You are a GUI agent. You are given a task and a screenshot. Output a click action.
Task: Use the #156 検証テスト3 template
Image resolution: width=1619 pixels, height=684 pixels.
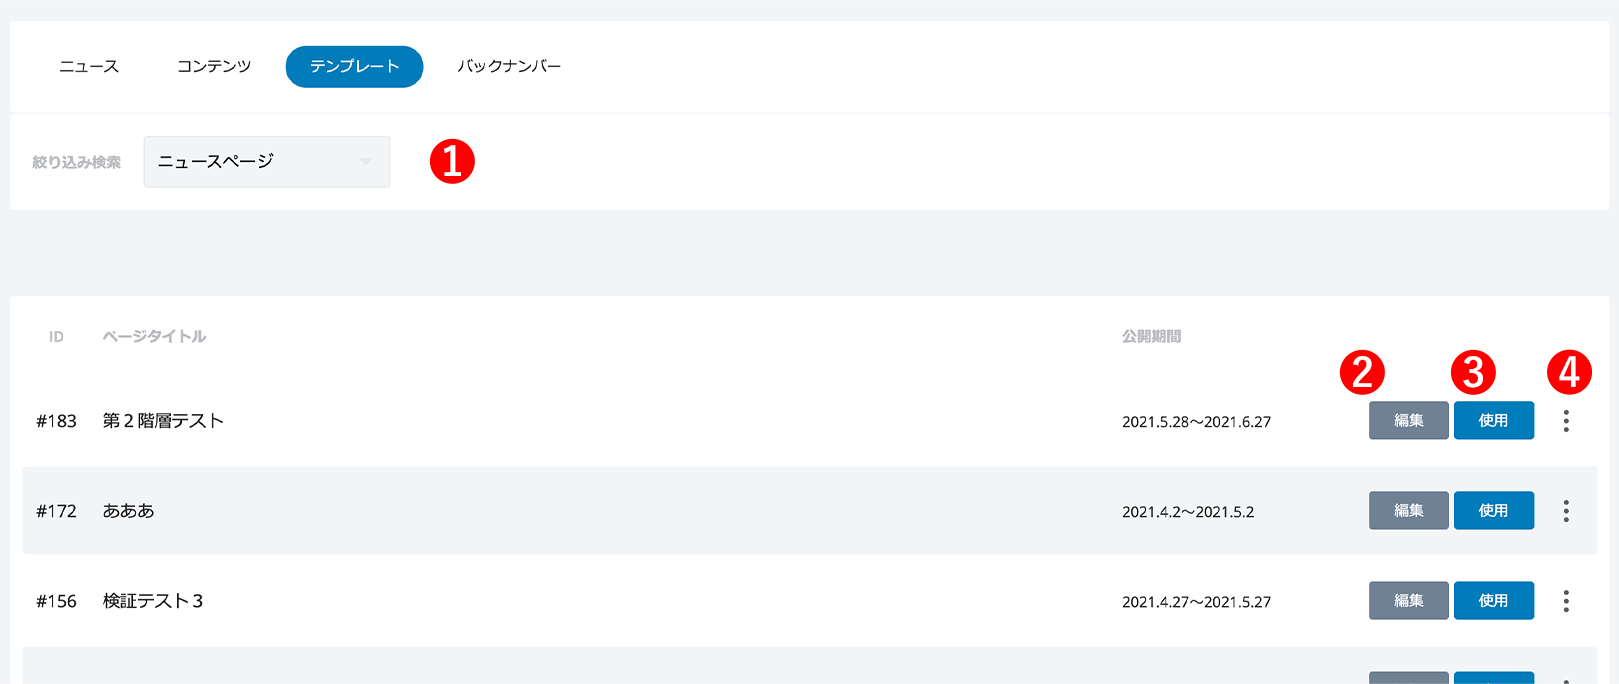click(x=1493, y=601)
